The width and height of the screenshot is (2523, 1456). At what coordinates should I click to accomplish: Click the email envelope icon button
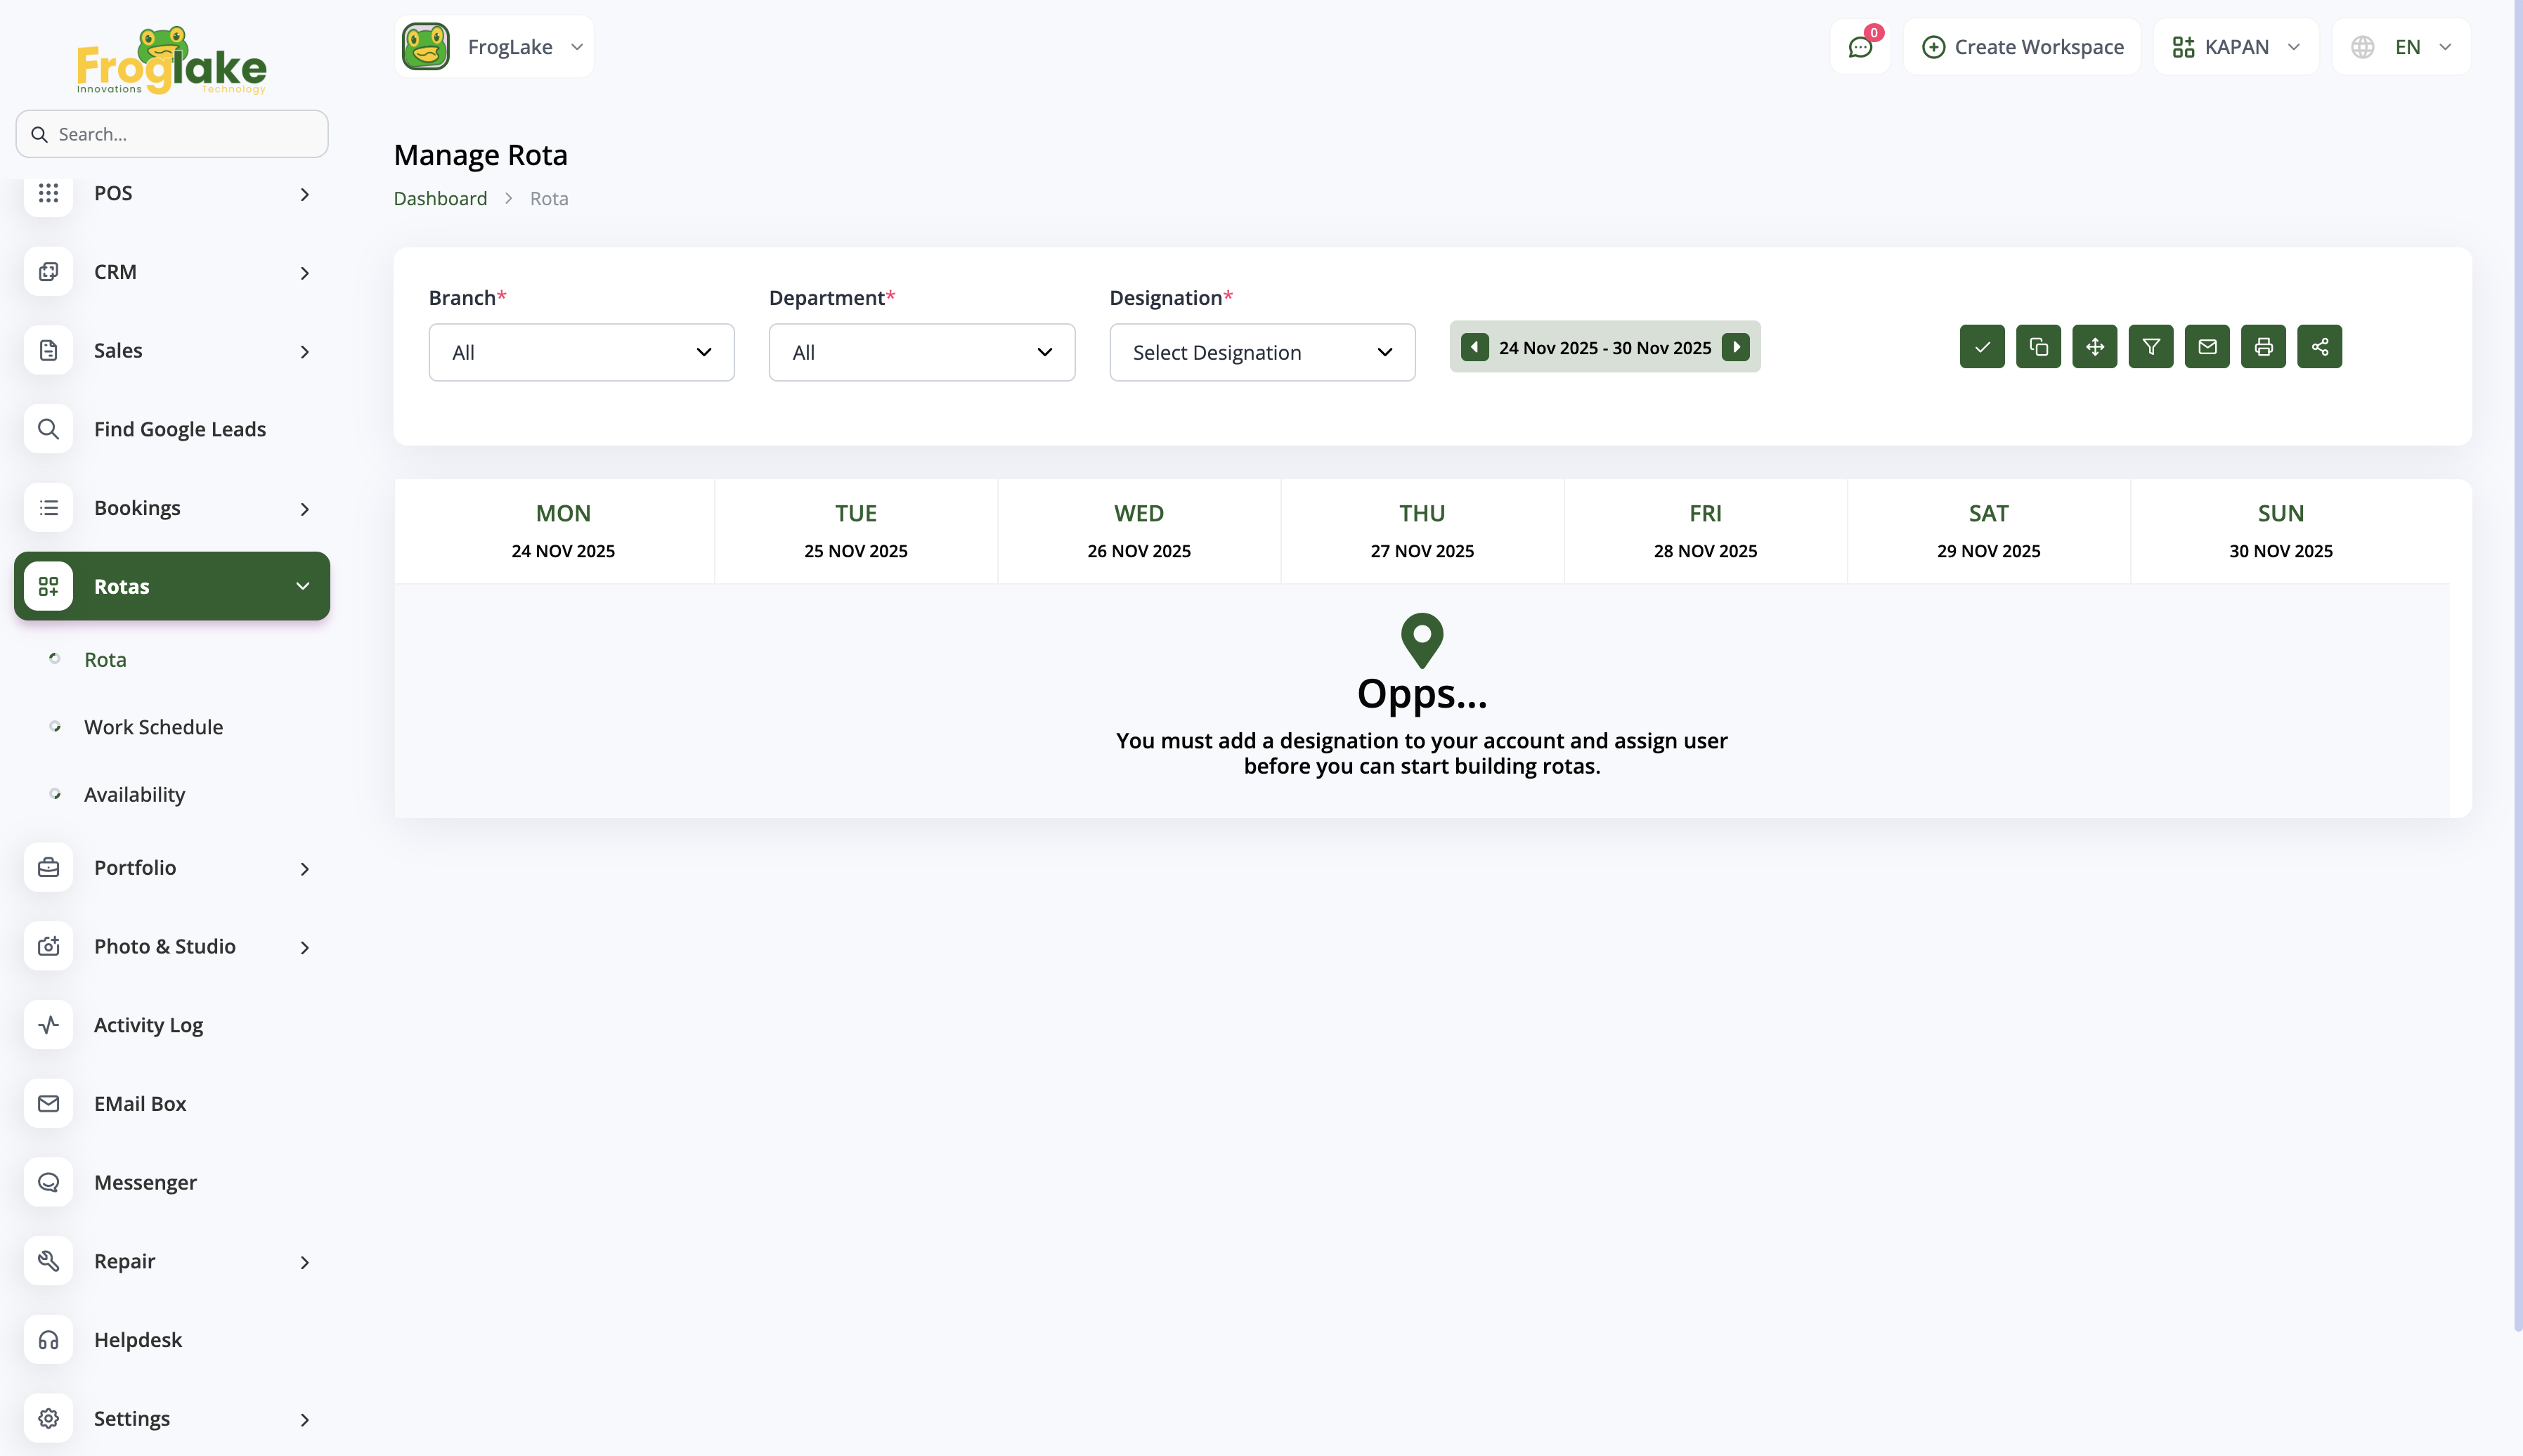(x=2207, y=347)
